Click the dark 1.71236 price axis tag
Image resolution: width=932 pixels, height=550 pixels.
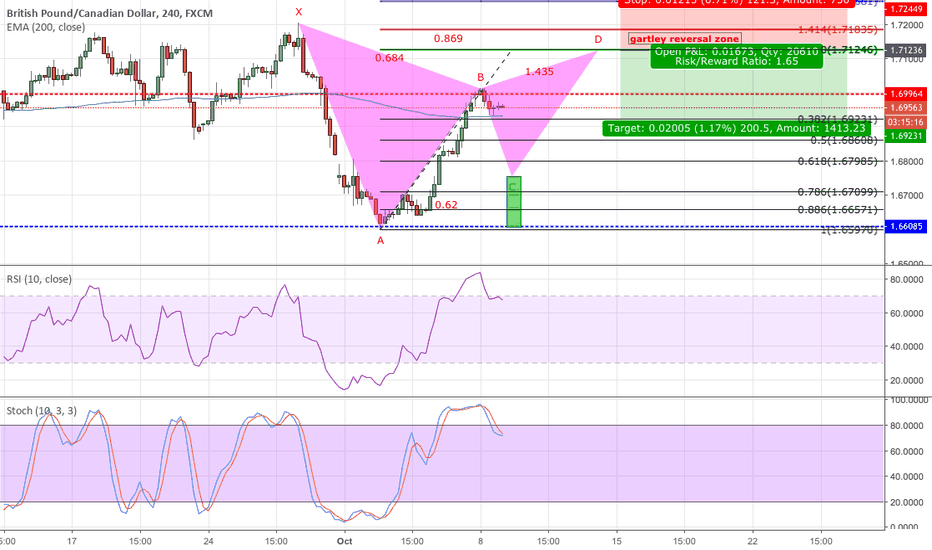(x=906, y=50)
